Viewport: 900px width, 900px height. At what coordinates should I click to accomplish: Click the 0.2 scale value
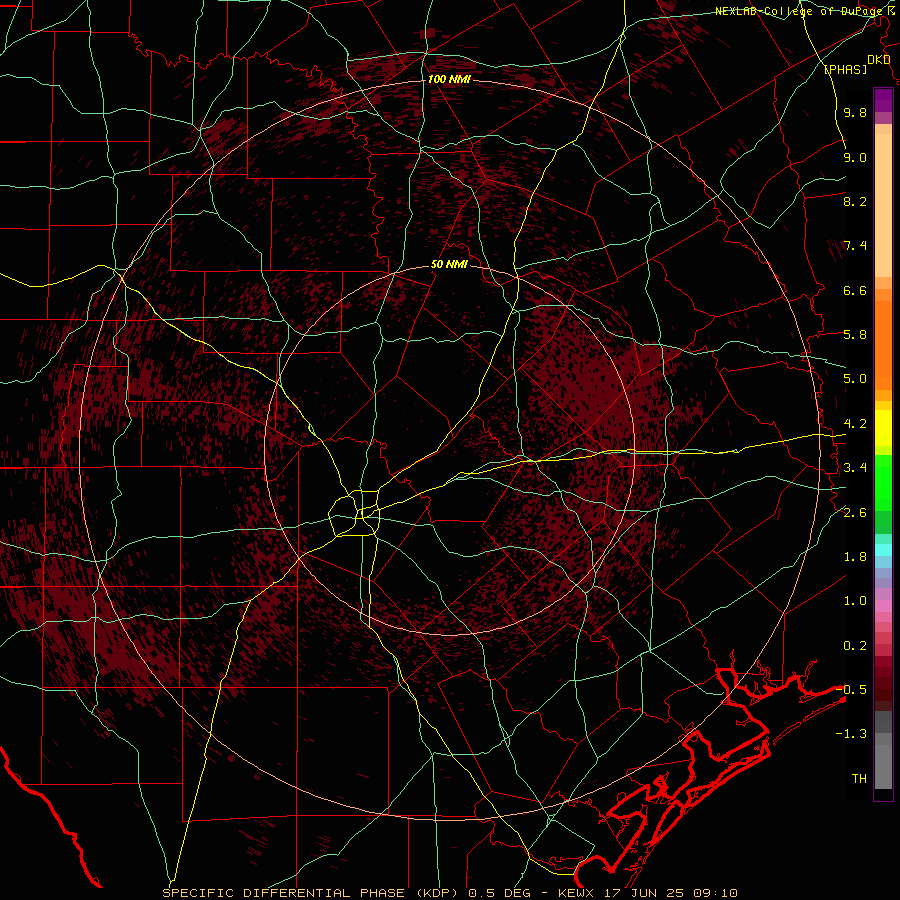[x=855, y=646]
